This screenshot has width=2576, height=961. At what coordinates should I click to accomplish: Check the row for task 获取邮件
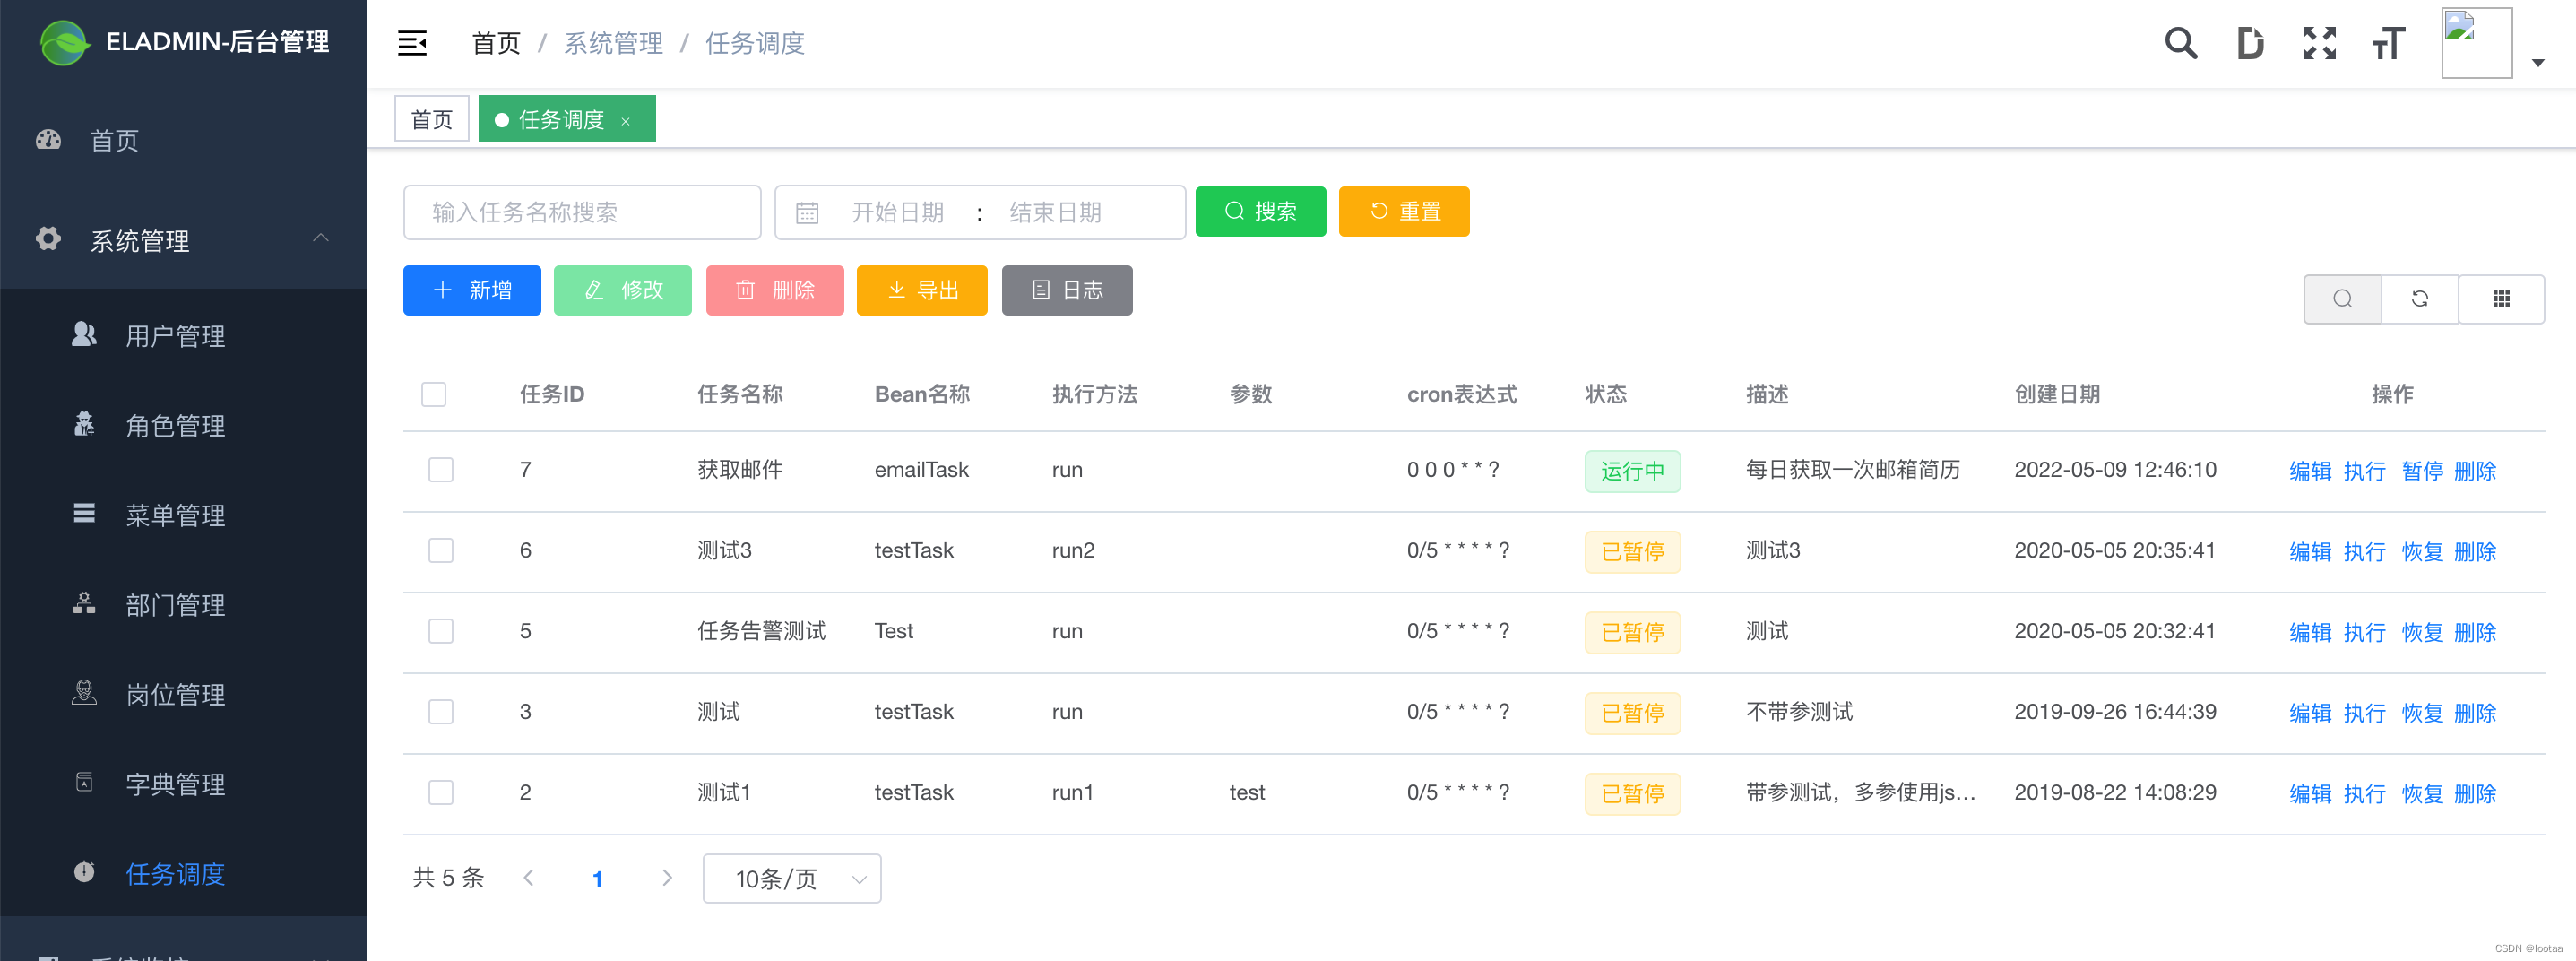[x=441, y=469]
